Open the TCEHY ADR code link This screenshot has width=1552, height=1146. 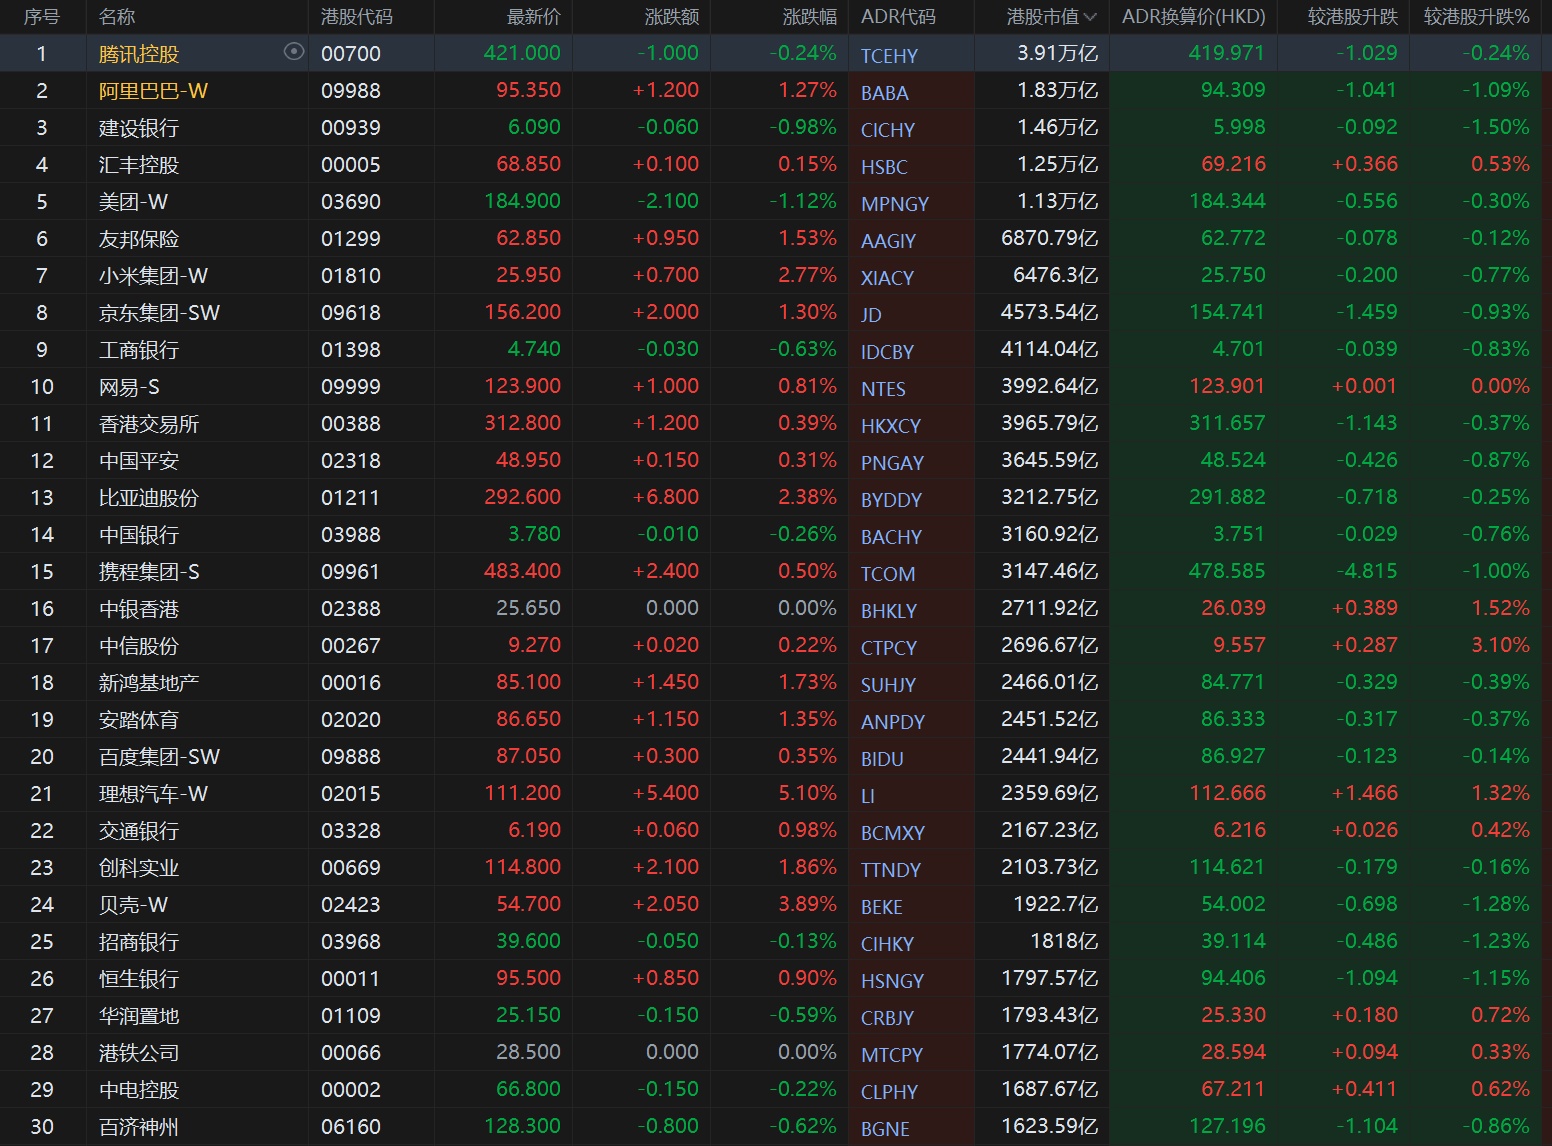coord(889,56)
